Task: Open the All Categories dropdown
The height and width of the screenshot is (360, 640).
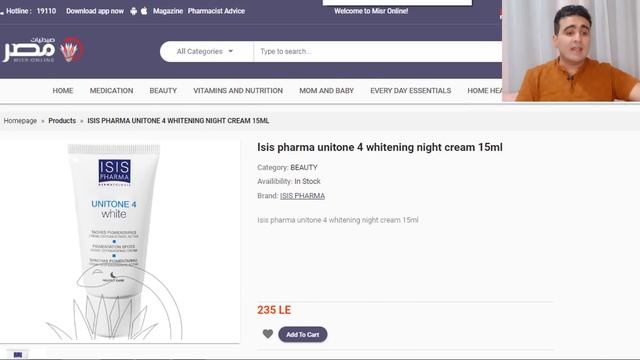Action: pyautogui.click(x=205, y=51)
